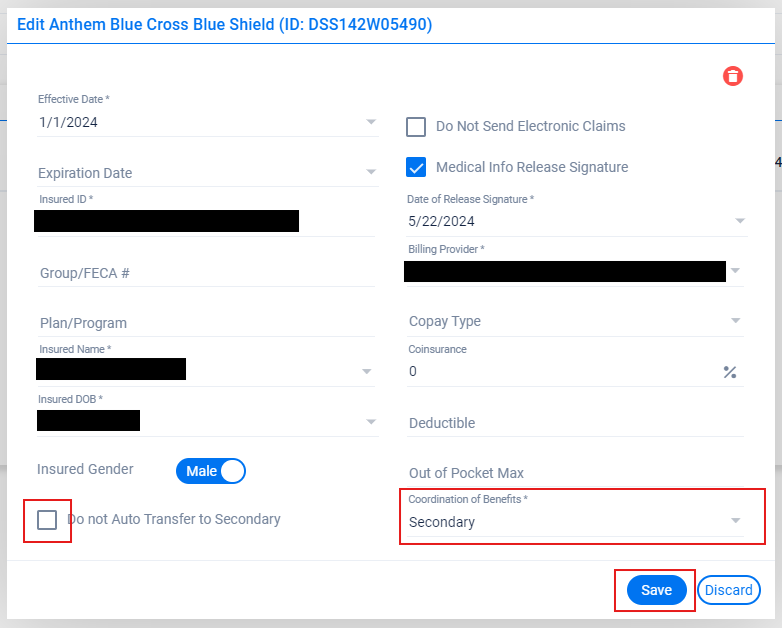Click the 1/1/2024 effective date value

click(x=68, y=122)
